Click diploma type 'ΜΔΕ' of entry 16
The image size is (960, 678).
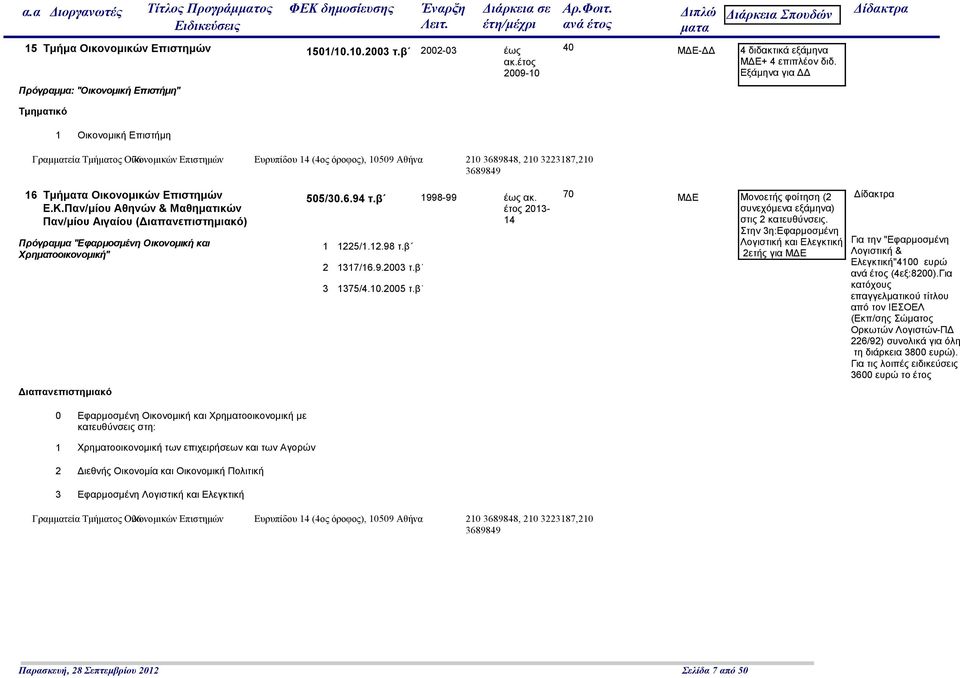(688, 198)
